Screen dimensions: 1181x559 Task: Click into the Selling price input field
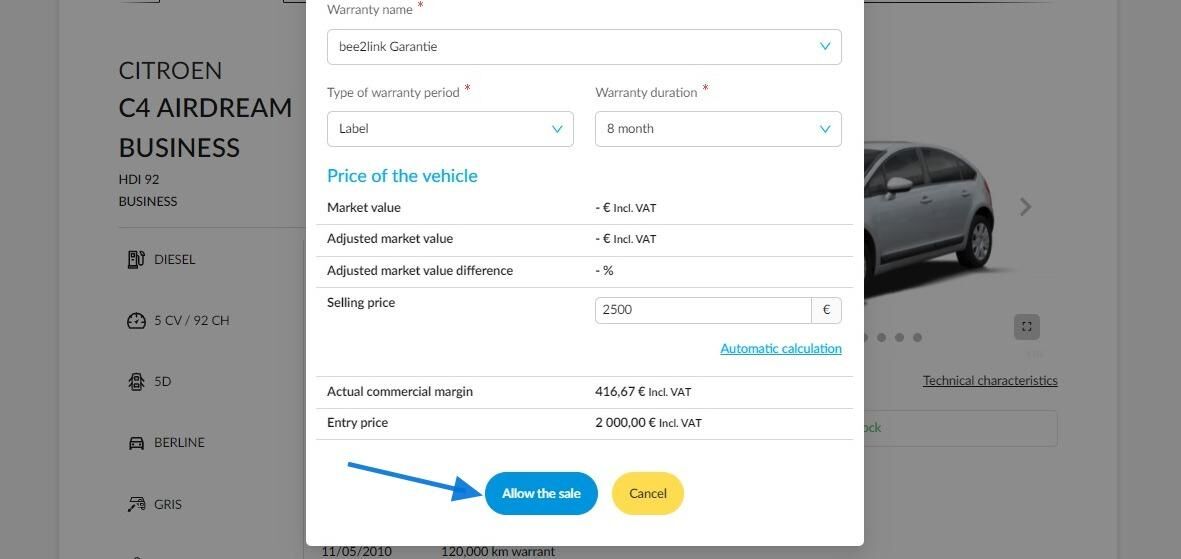click(x=703, y=310)
